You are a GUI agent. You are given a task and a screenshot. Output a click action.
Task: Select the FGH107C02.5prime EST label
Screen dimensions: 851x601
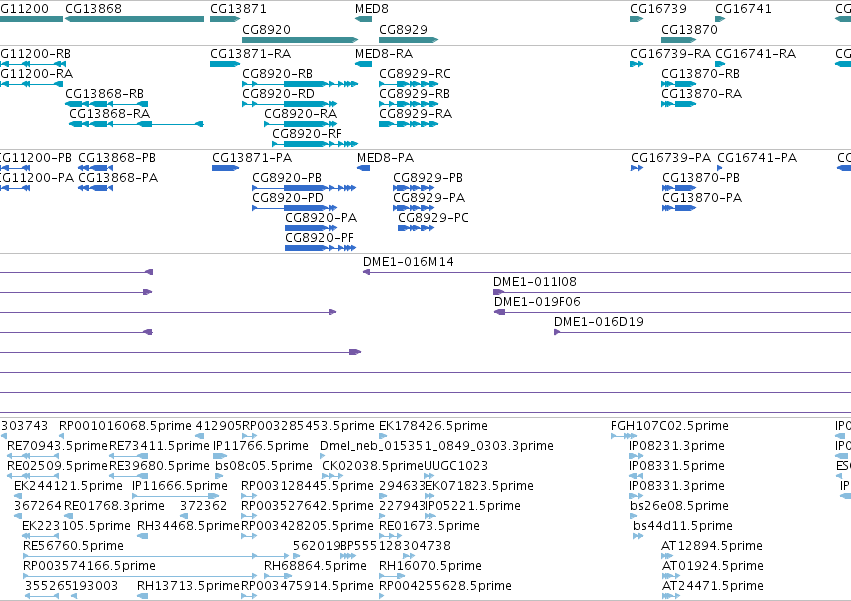coord(670,426)
